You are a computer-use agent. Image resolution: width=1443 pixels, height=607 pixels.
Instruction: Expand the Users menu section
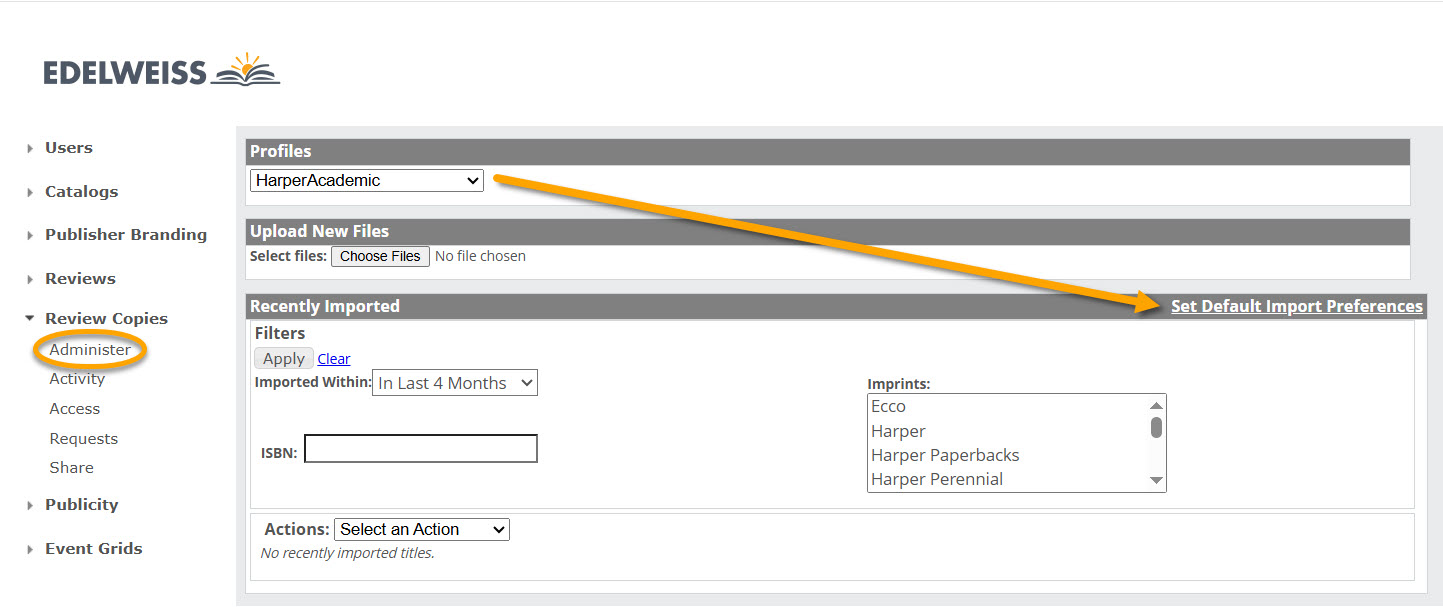coord(68,148)
